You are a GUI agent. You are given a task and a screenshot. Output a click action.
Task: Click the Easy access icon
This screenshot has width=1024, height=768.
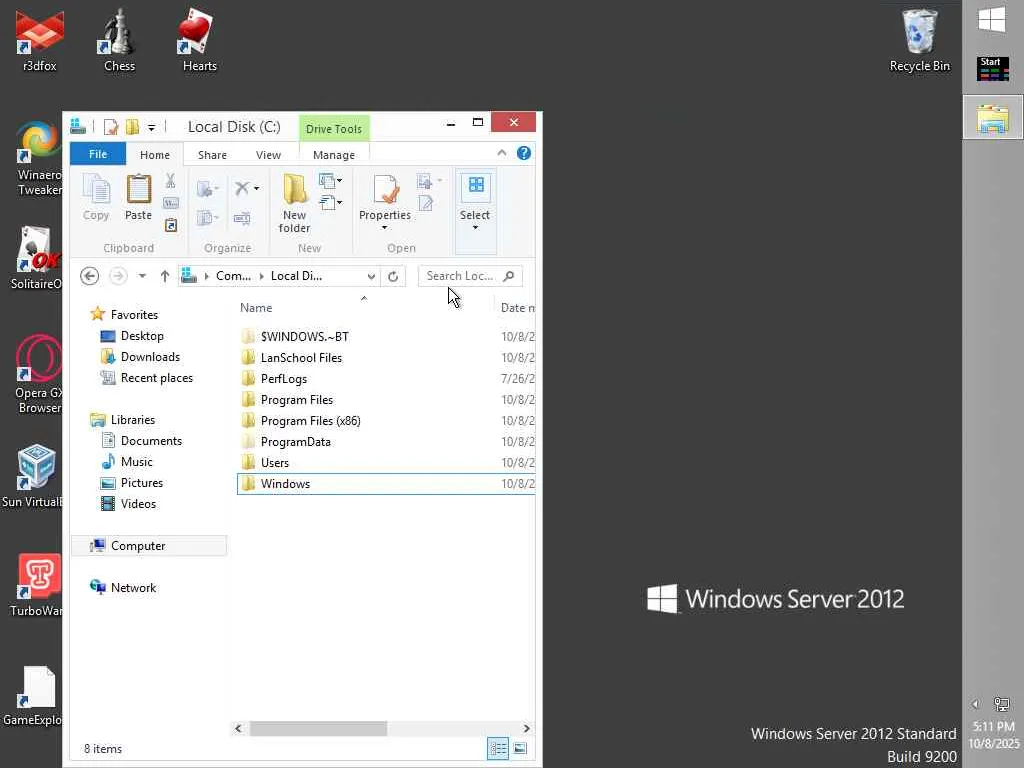click(x=327, y=203)
